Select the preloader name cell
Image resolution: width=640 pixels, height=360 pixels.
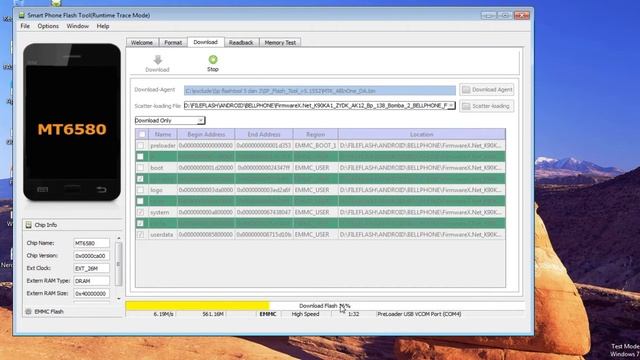click(163, 145)
